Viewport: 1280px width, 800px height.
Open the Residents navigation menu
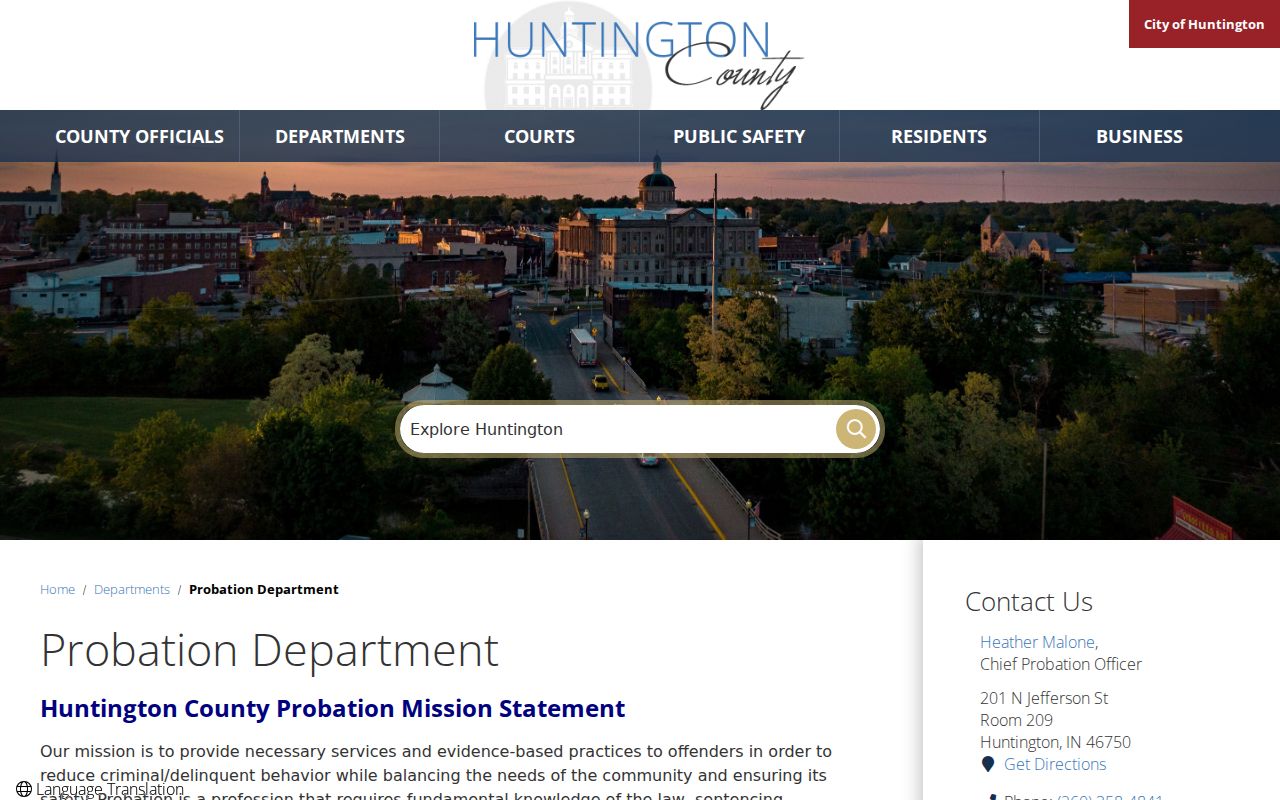click(939, 136)
